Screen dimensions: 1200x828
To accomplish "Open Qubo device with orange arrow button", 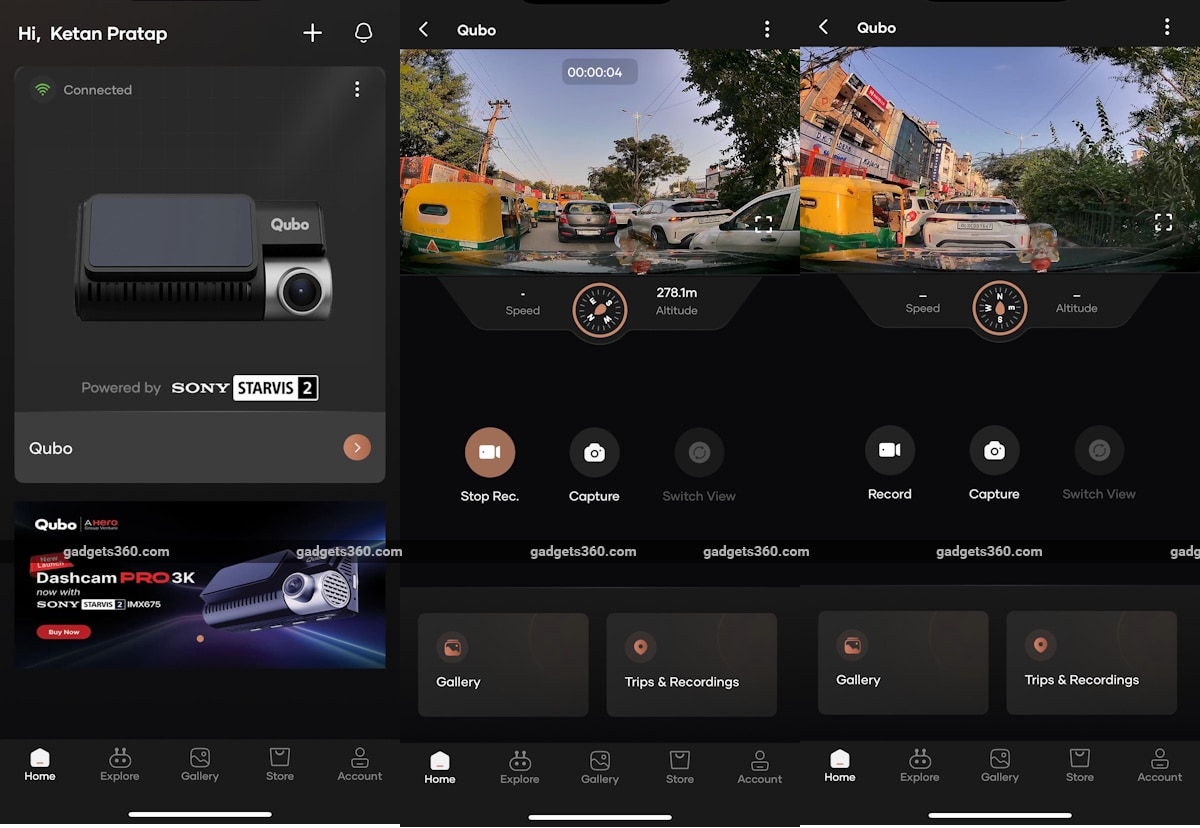I will [x=357, y=447].
